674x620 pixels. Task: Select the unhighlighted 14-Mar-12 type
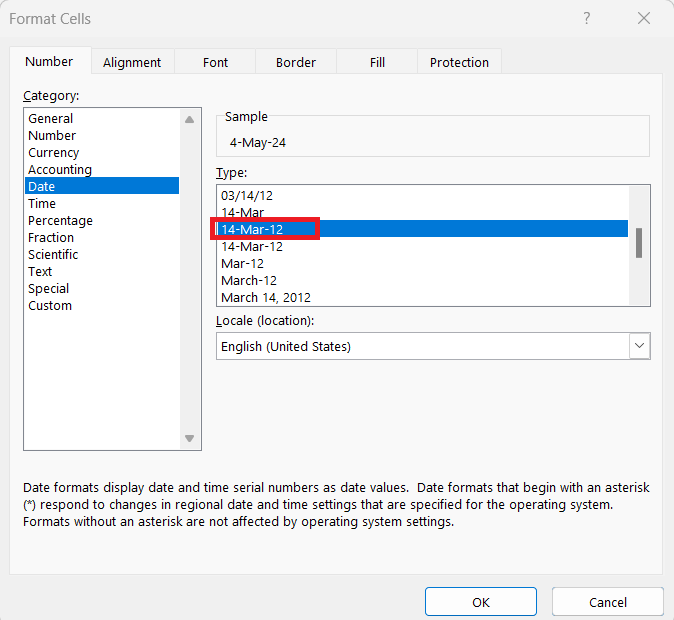click(x=423, y=246)
